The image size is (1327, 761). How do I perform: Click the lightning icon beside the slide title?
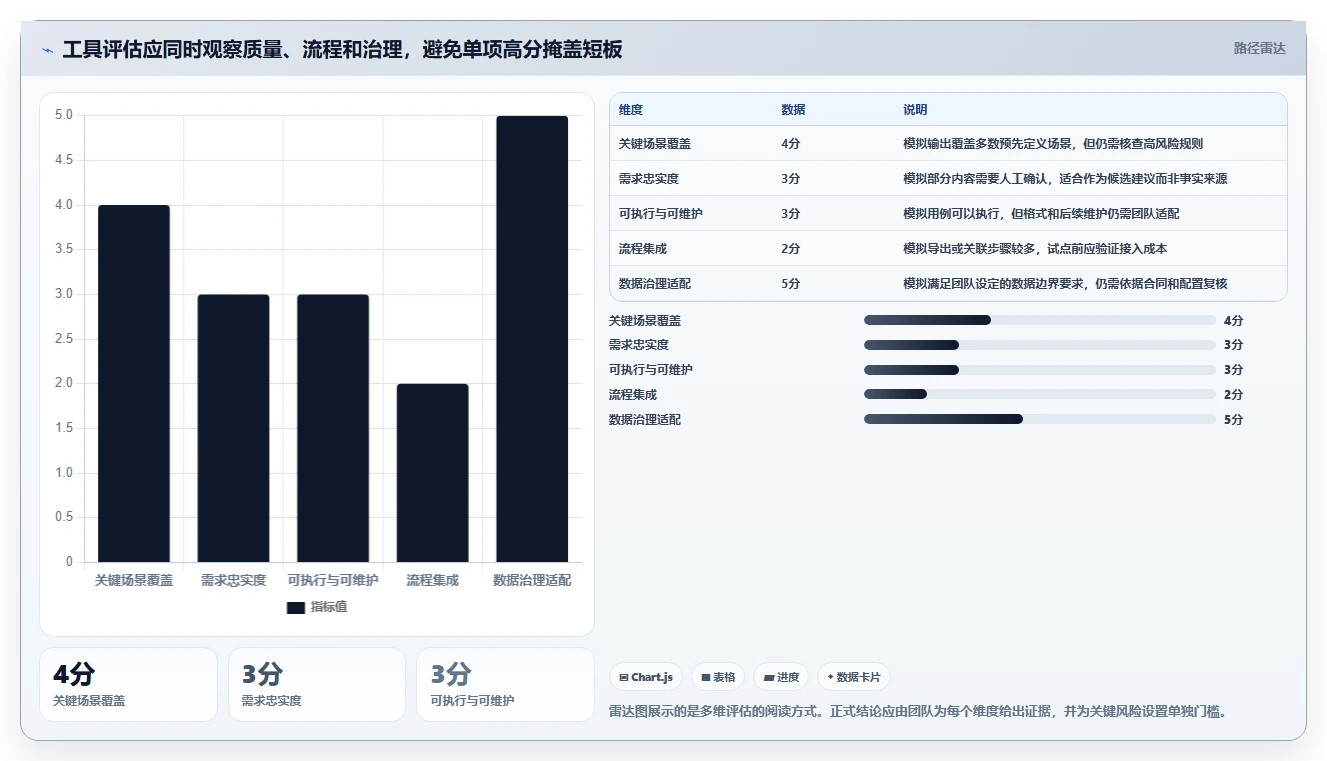point(47,50)
